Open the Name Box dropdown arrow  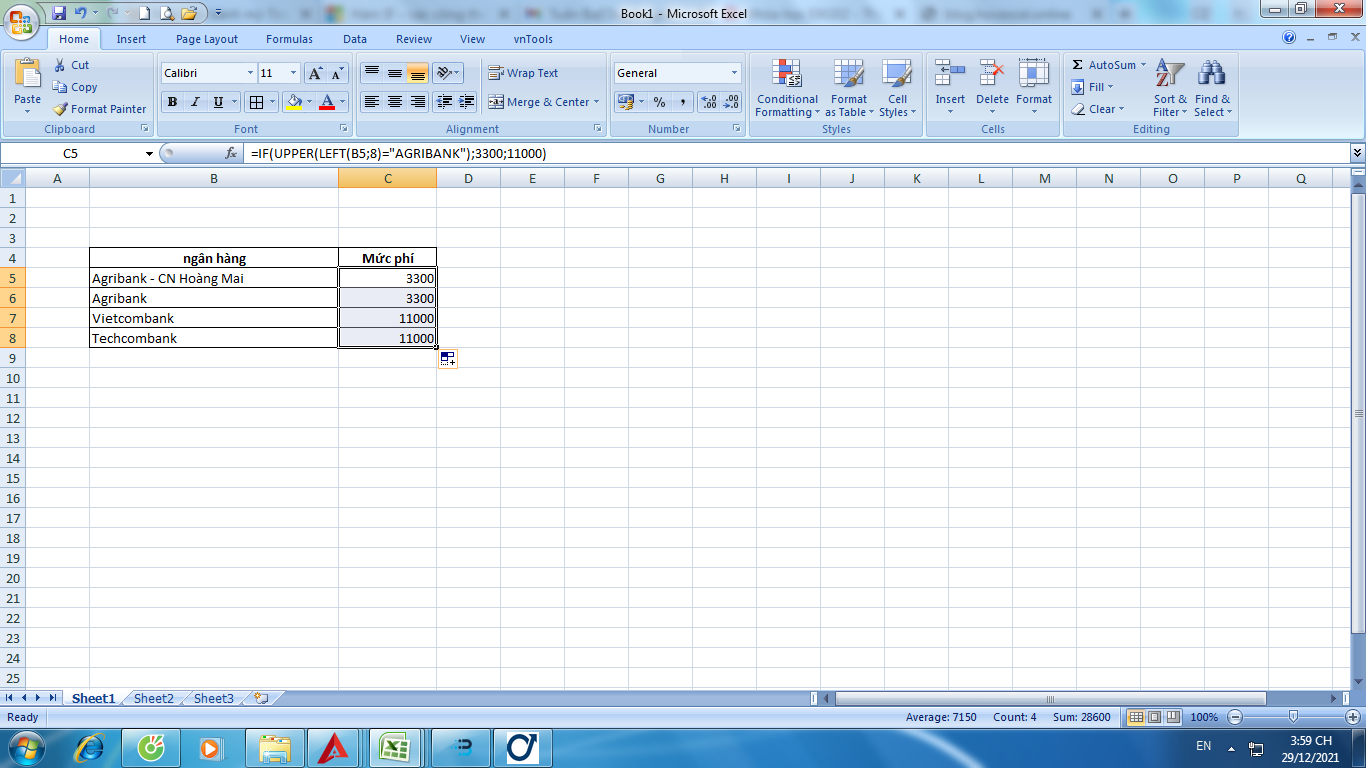point(149,153)
